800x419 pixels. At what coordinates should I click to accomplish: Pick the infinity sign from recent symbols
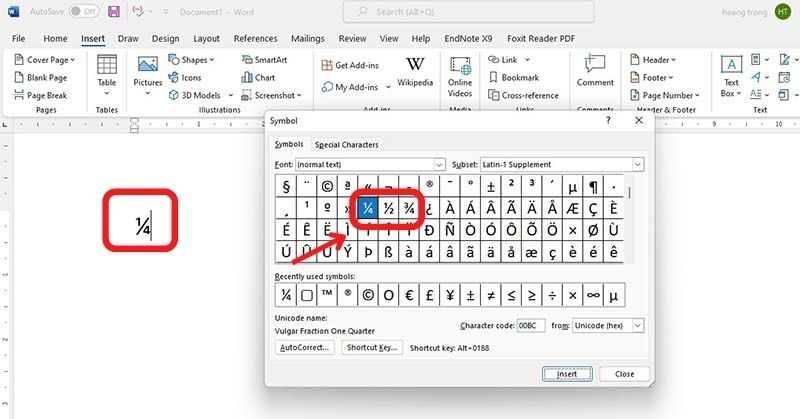(x=593, y=295)
